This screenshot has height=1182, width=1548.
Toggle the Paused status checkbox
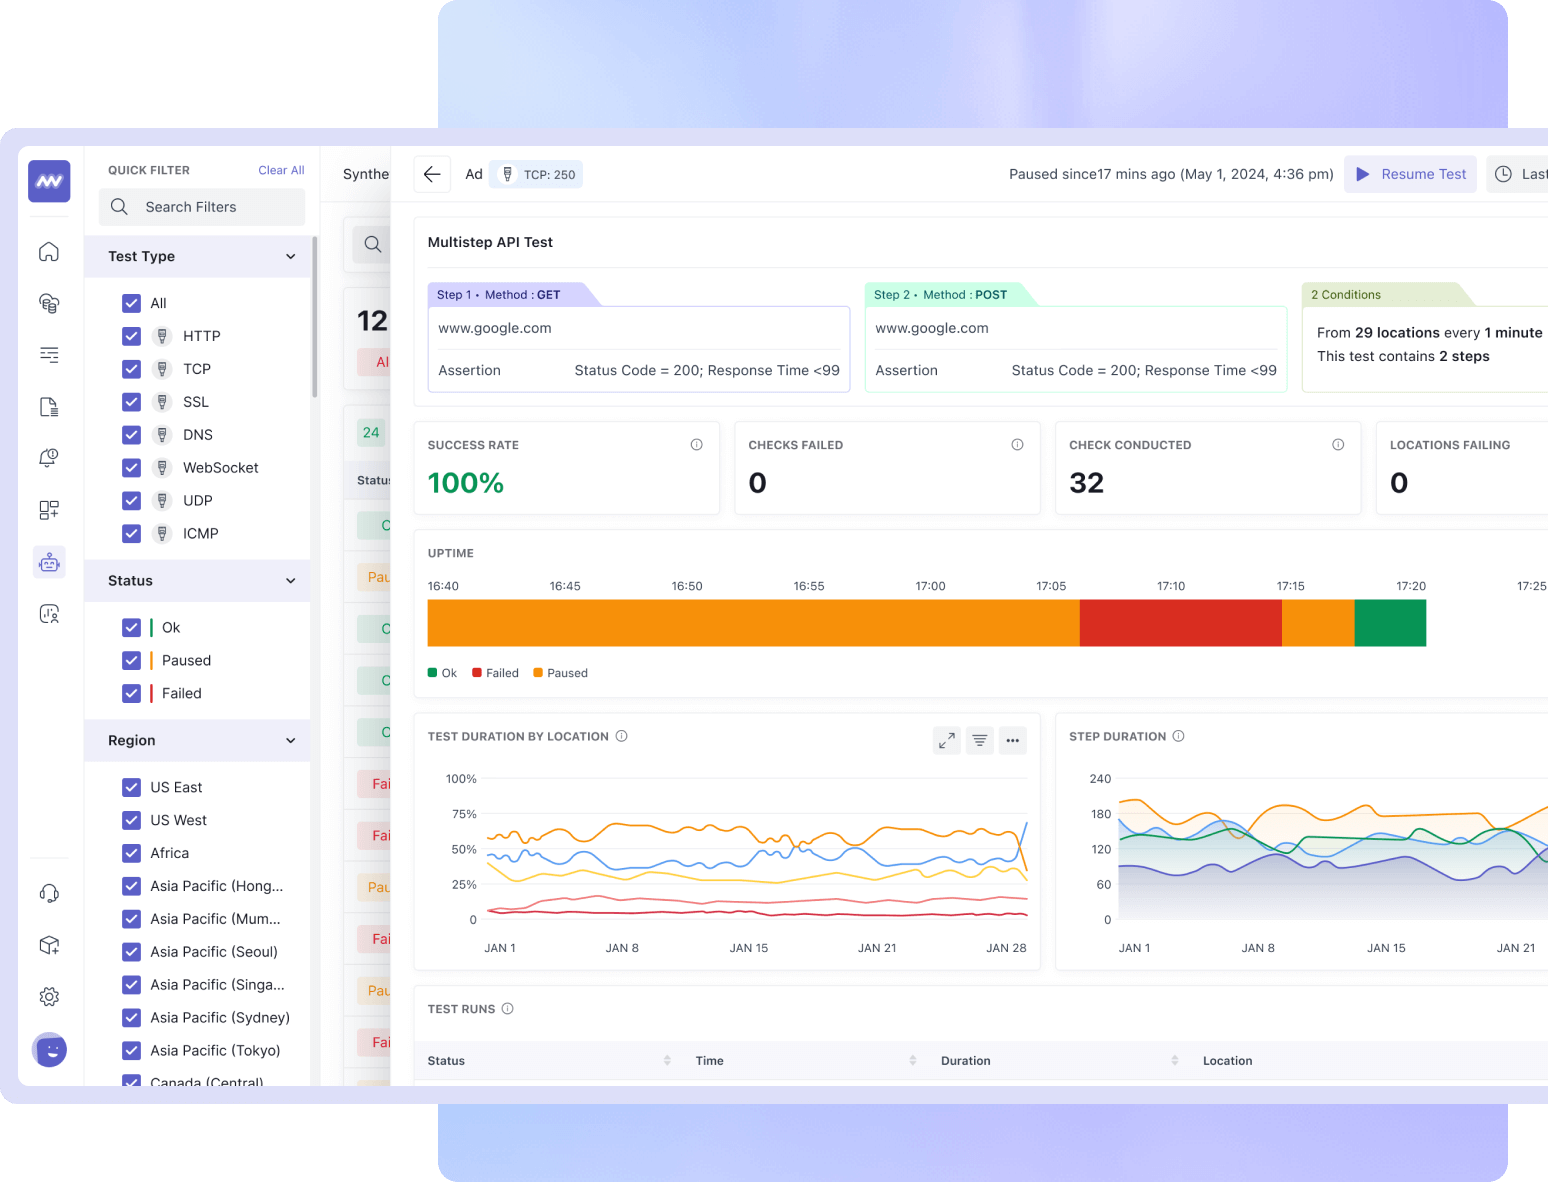(131, 660)
